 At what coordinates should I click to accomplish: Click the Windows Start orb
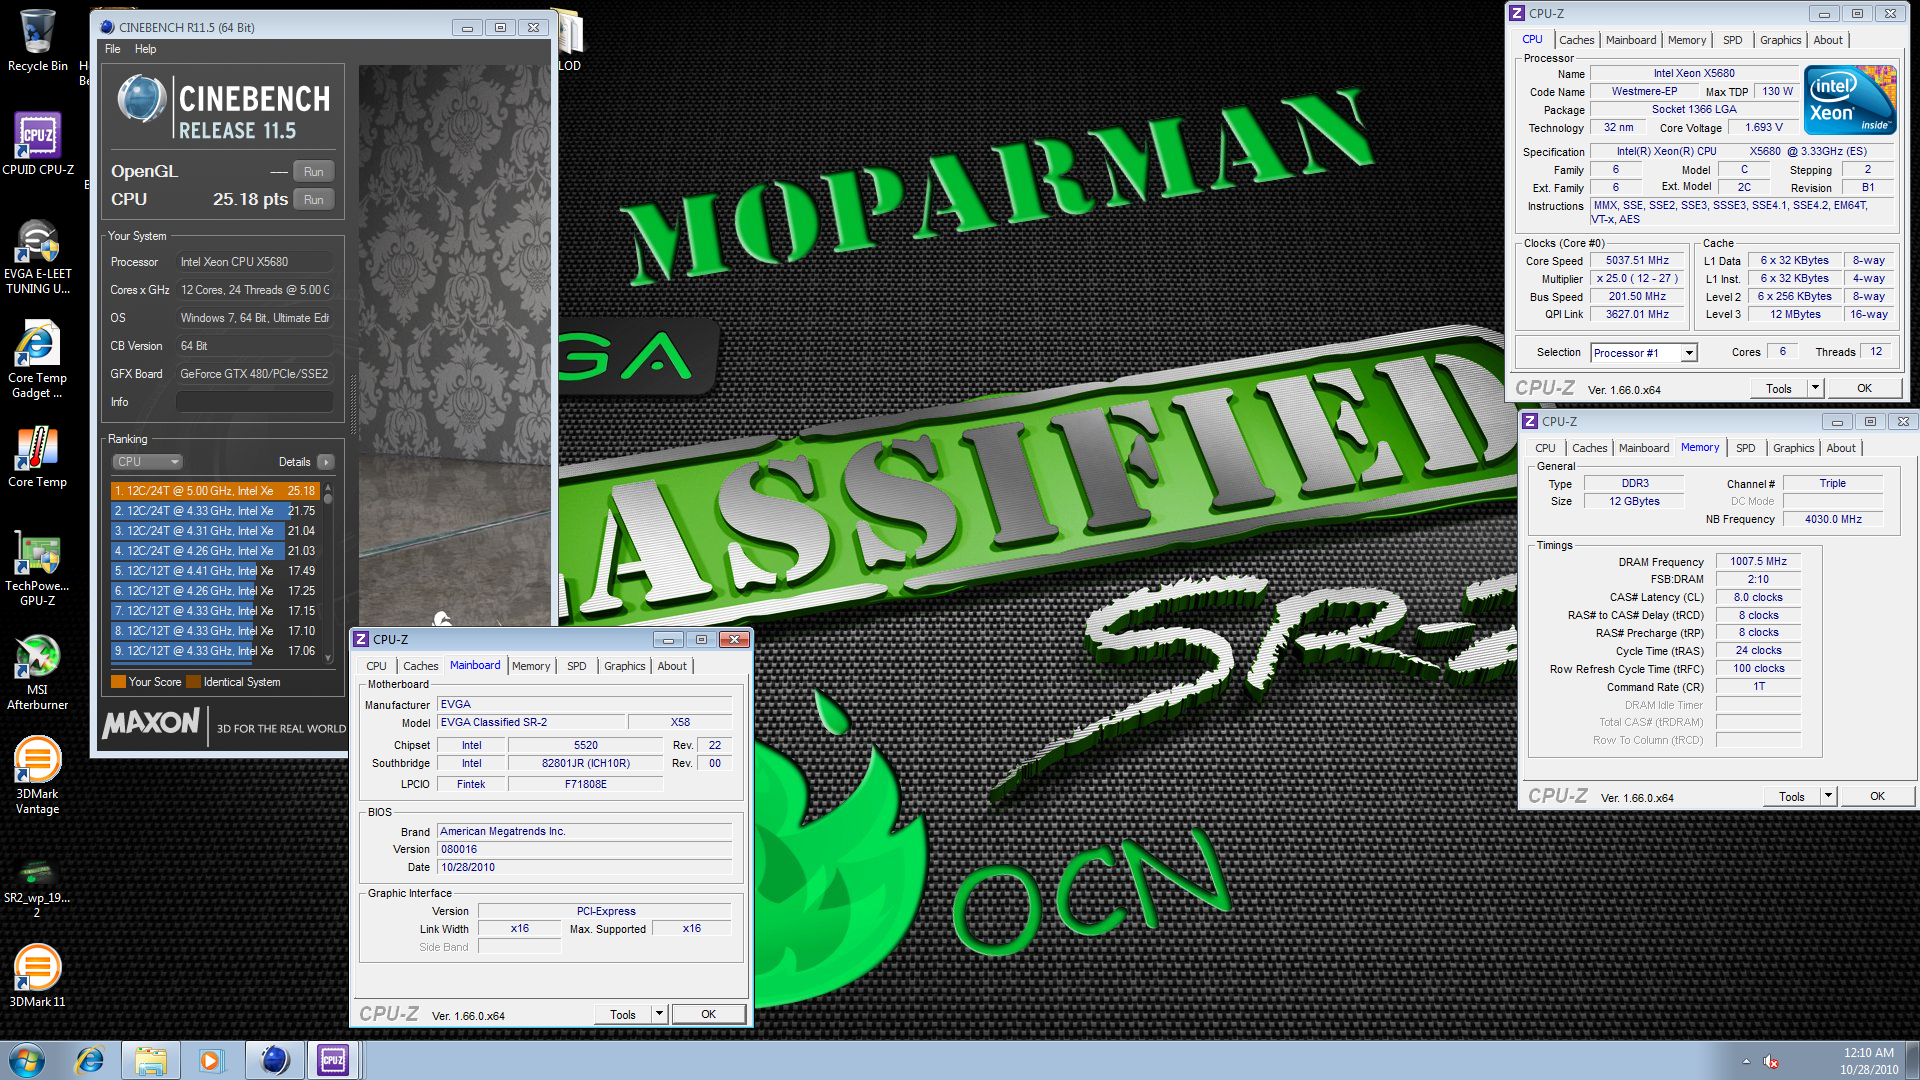[x=27, y=1060]
